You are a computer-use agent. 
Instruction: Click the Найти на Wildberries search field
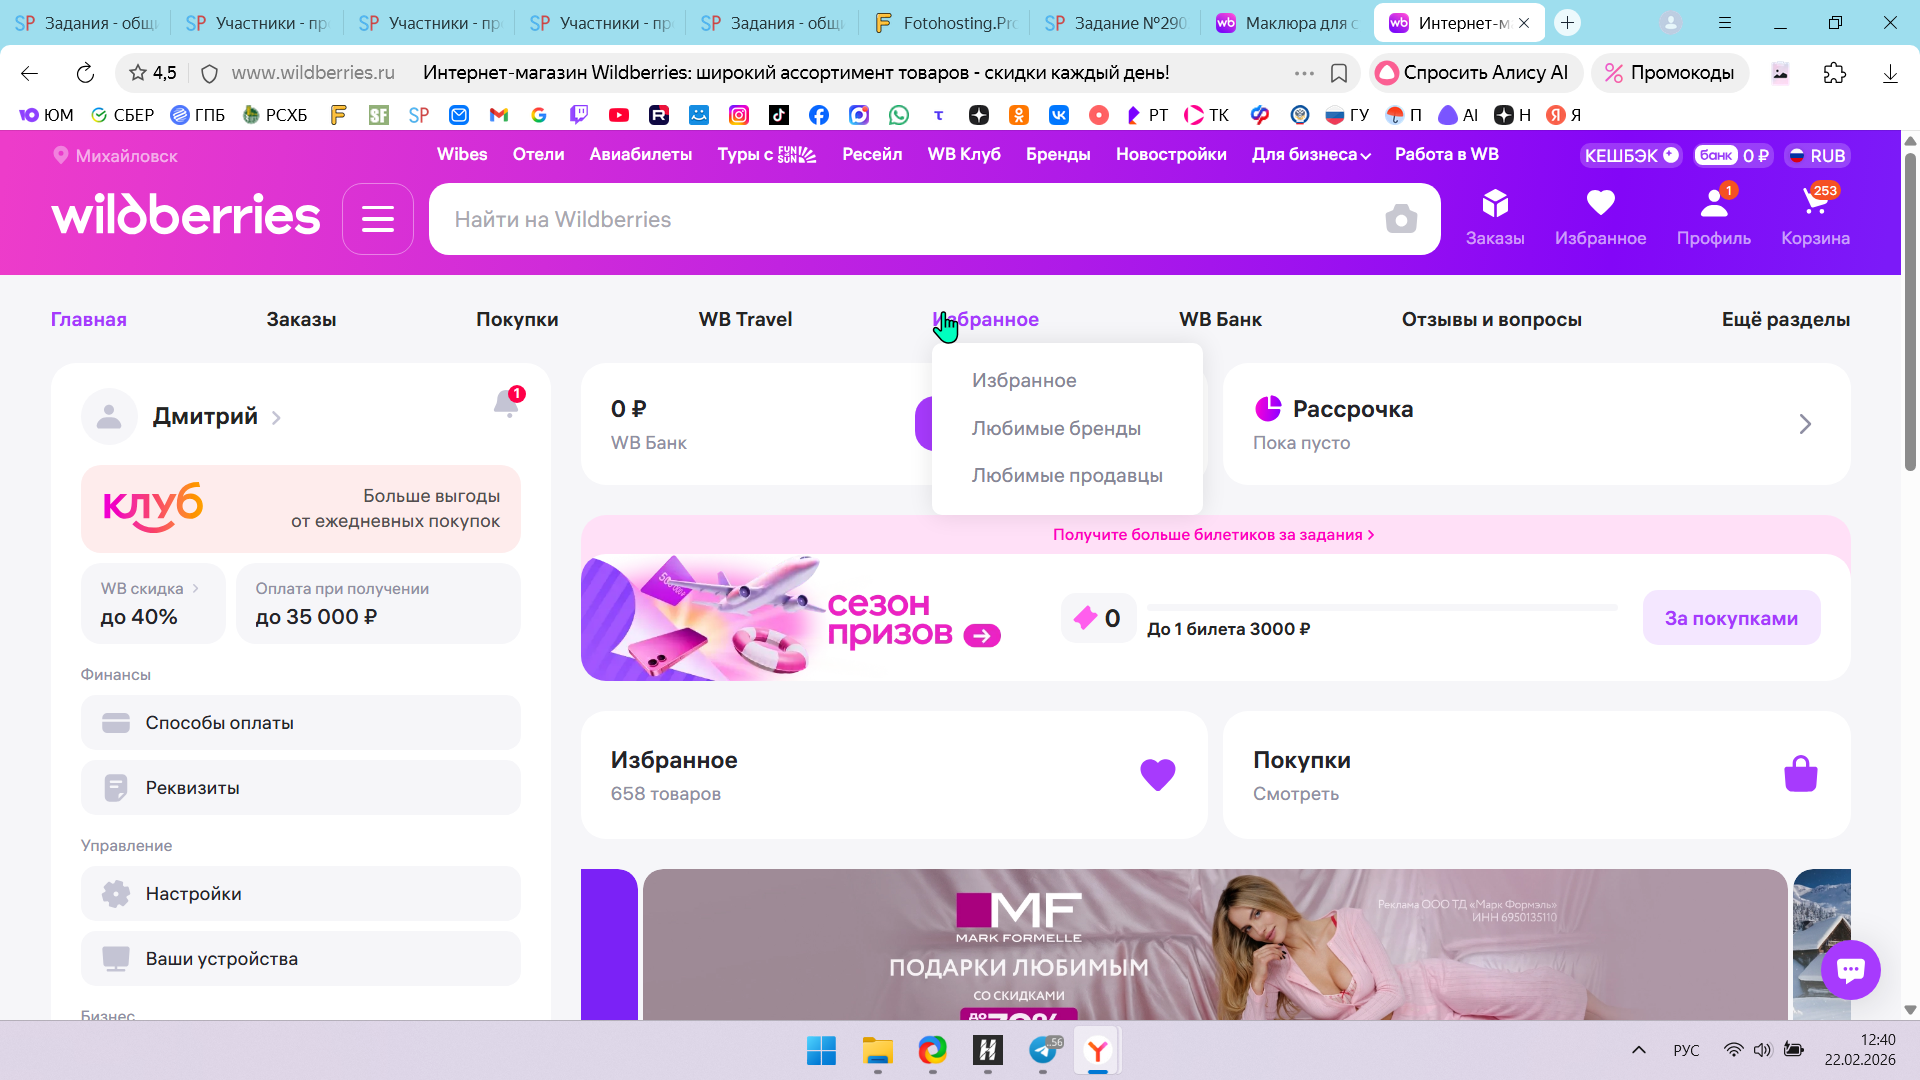click(x=900, y=219)
